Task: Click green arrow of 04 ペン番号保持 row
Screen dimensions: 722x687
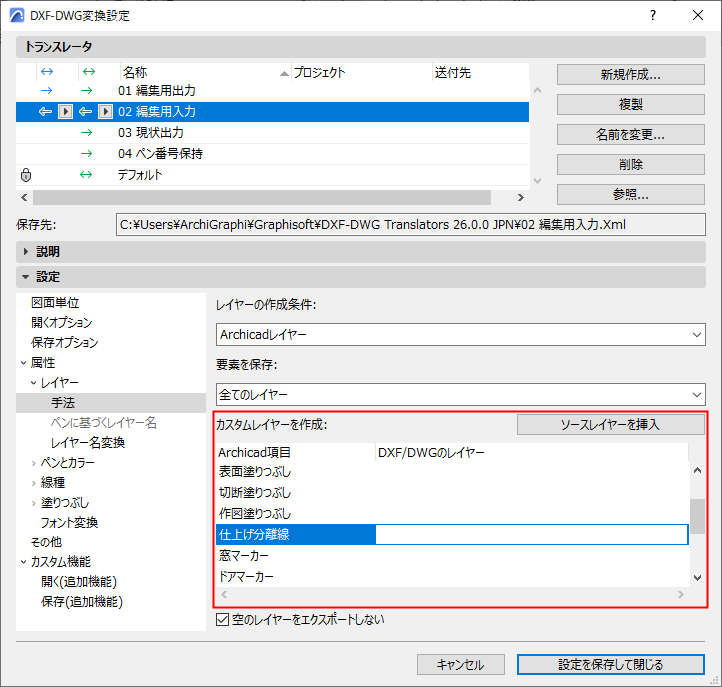Action: point(87,153)
